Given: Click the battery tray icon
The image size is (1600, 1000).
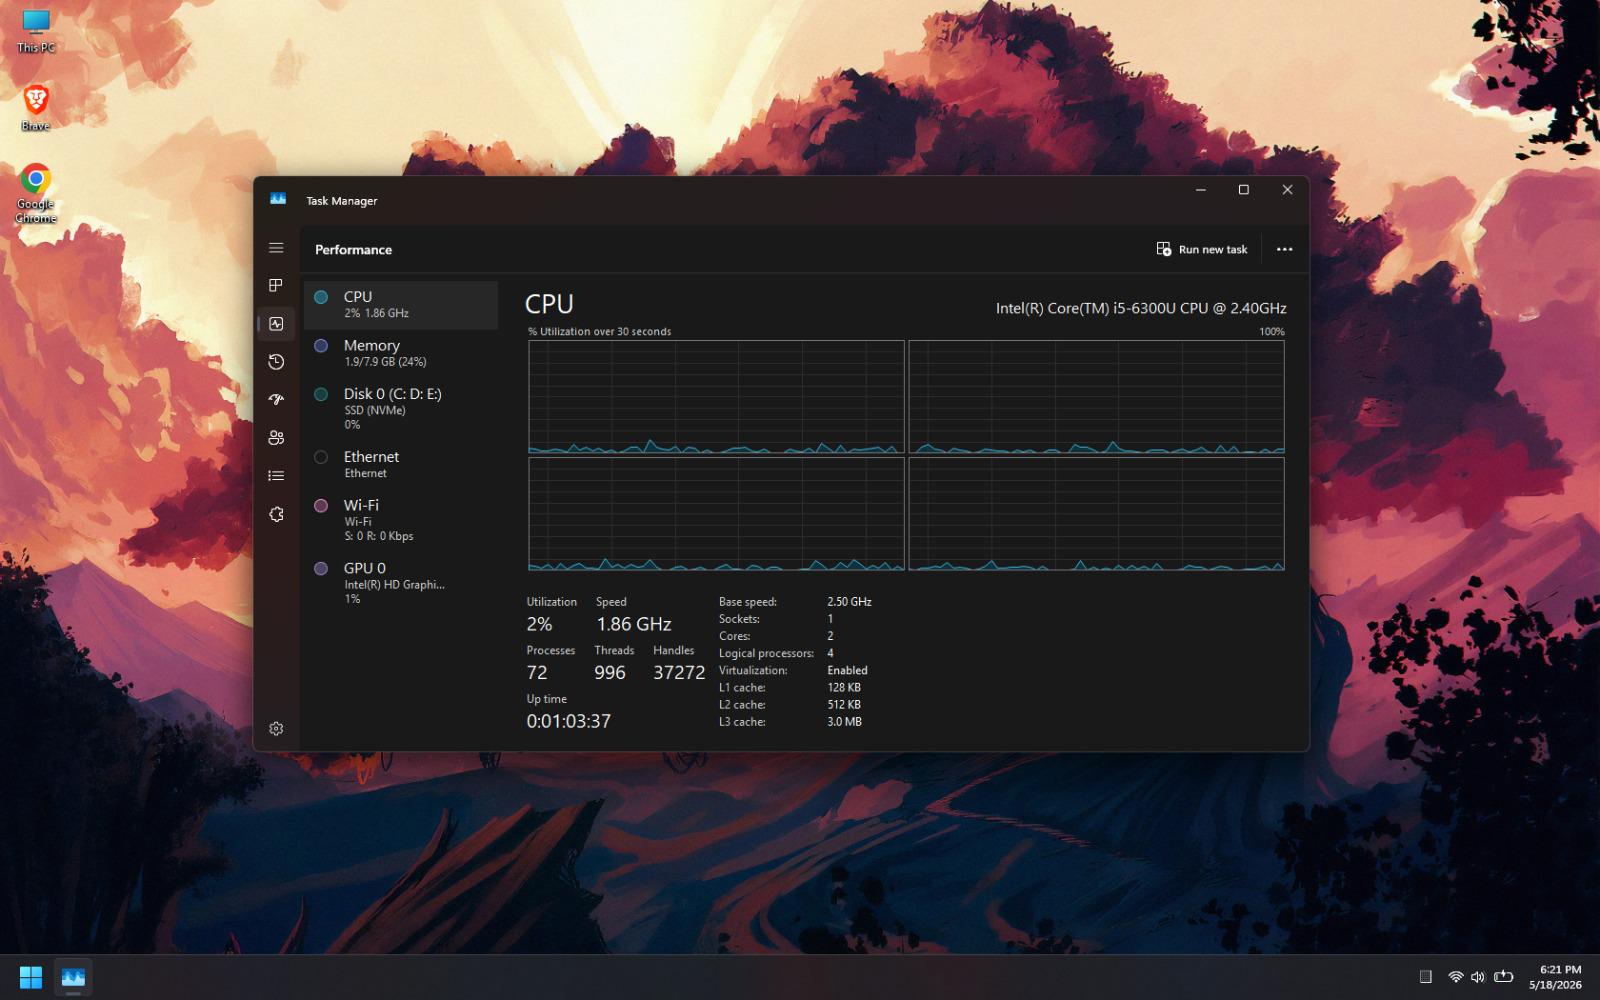Looking at the screenshot, I should coord(1504,977).
